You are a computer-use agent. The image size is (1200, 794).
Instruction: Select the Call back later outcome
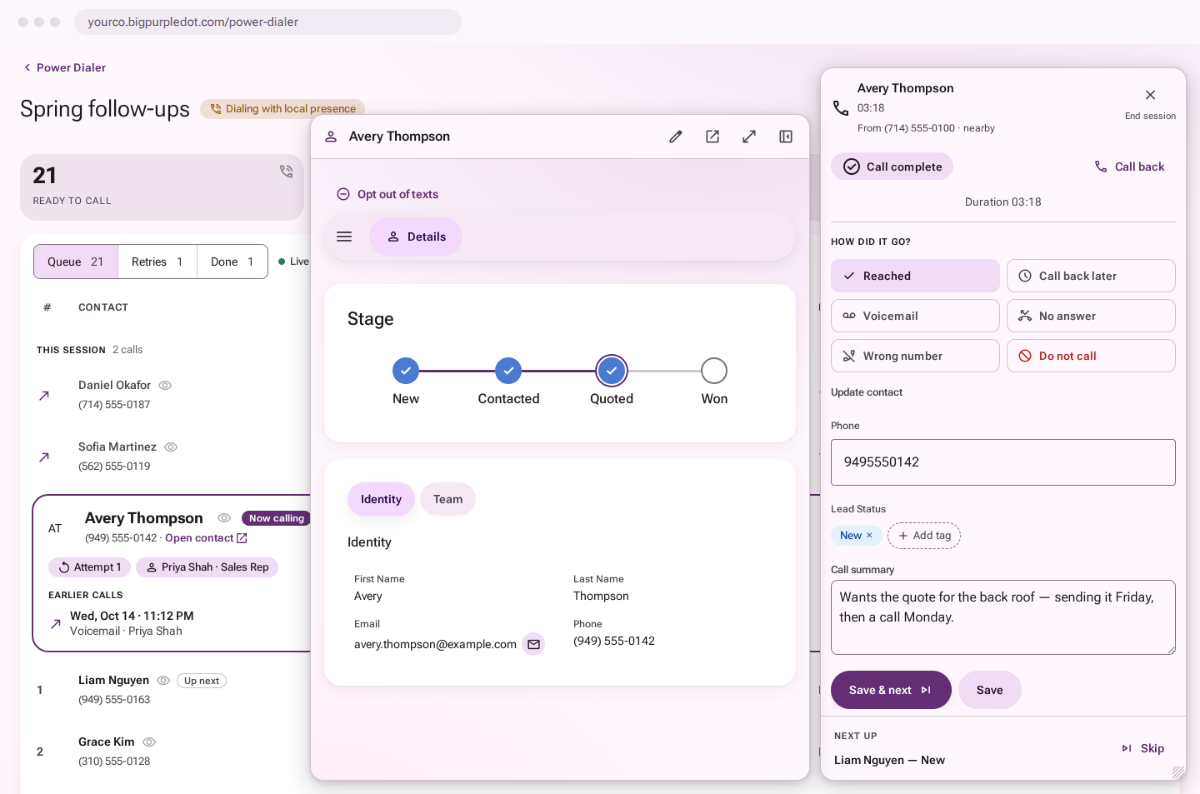coord(1091,276)
